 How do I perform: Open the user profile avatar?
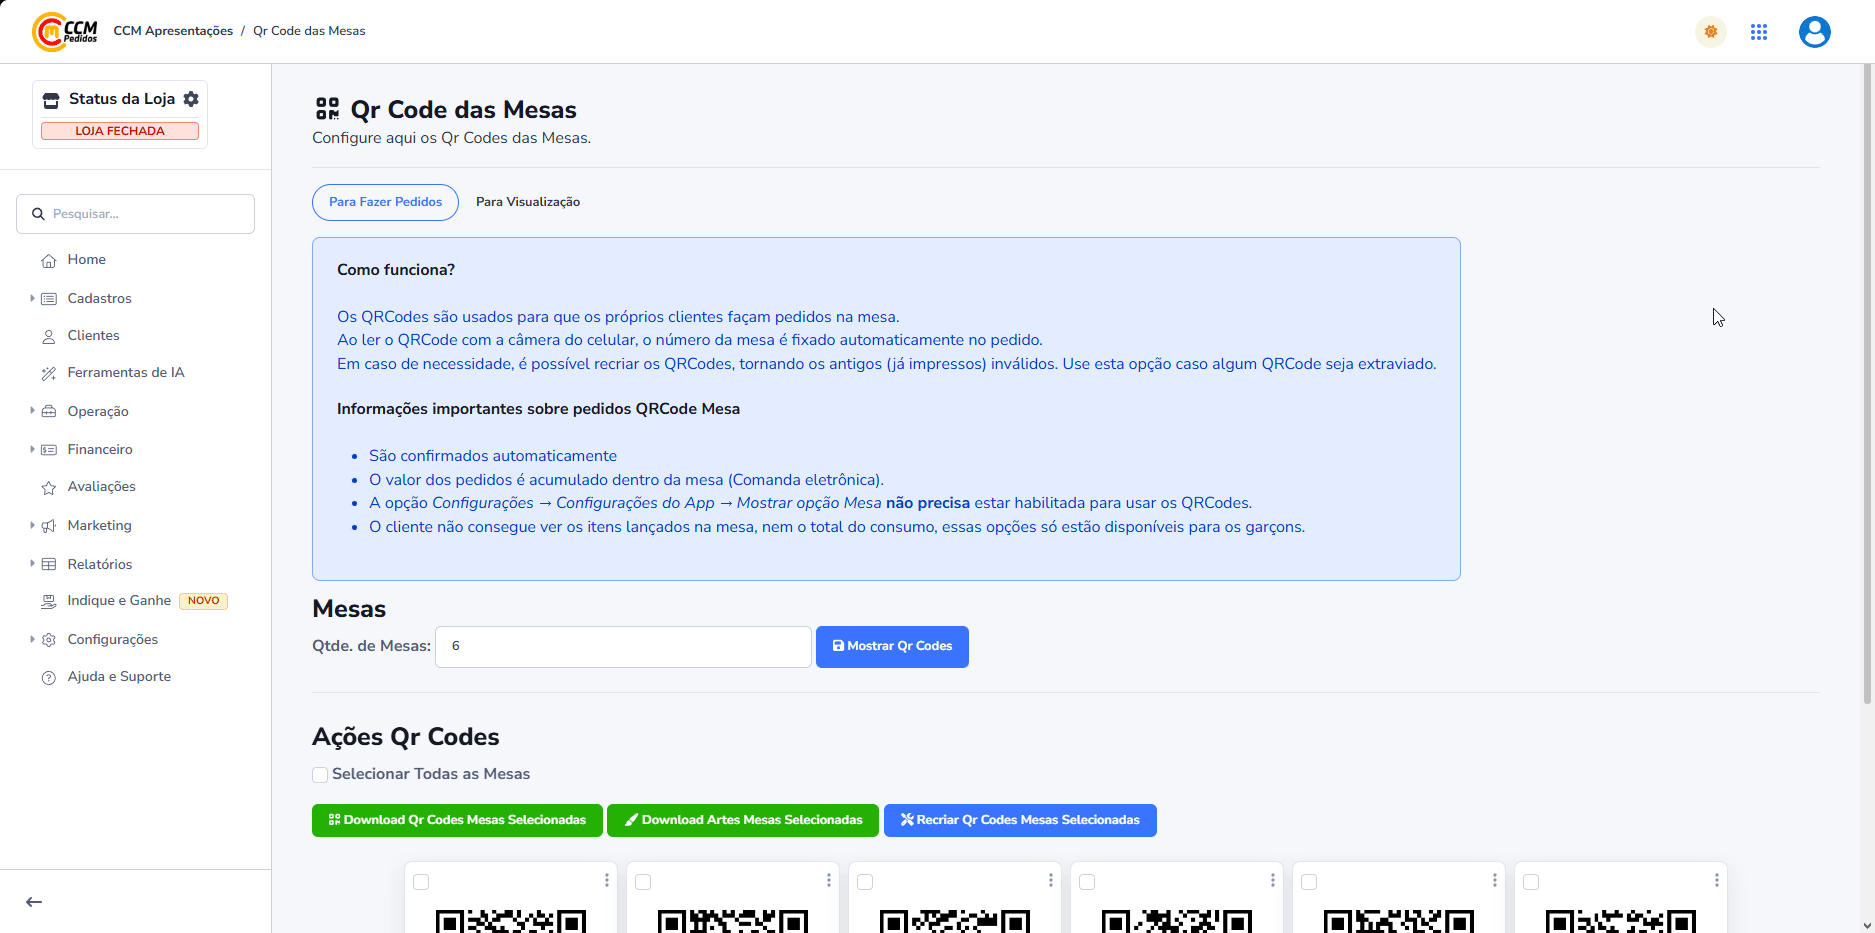tap(1814, 32)
